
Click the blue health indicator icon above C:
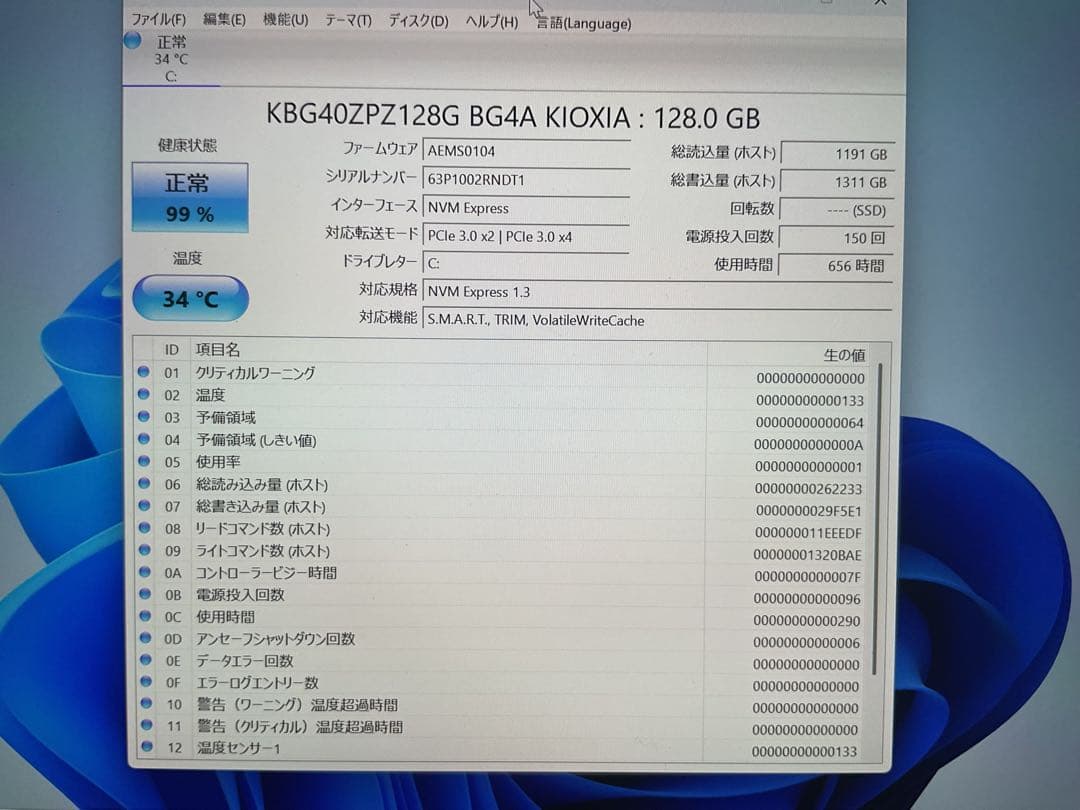tap(132, 41)
